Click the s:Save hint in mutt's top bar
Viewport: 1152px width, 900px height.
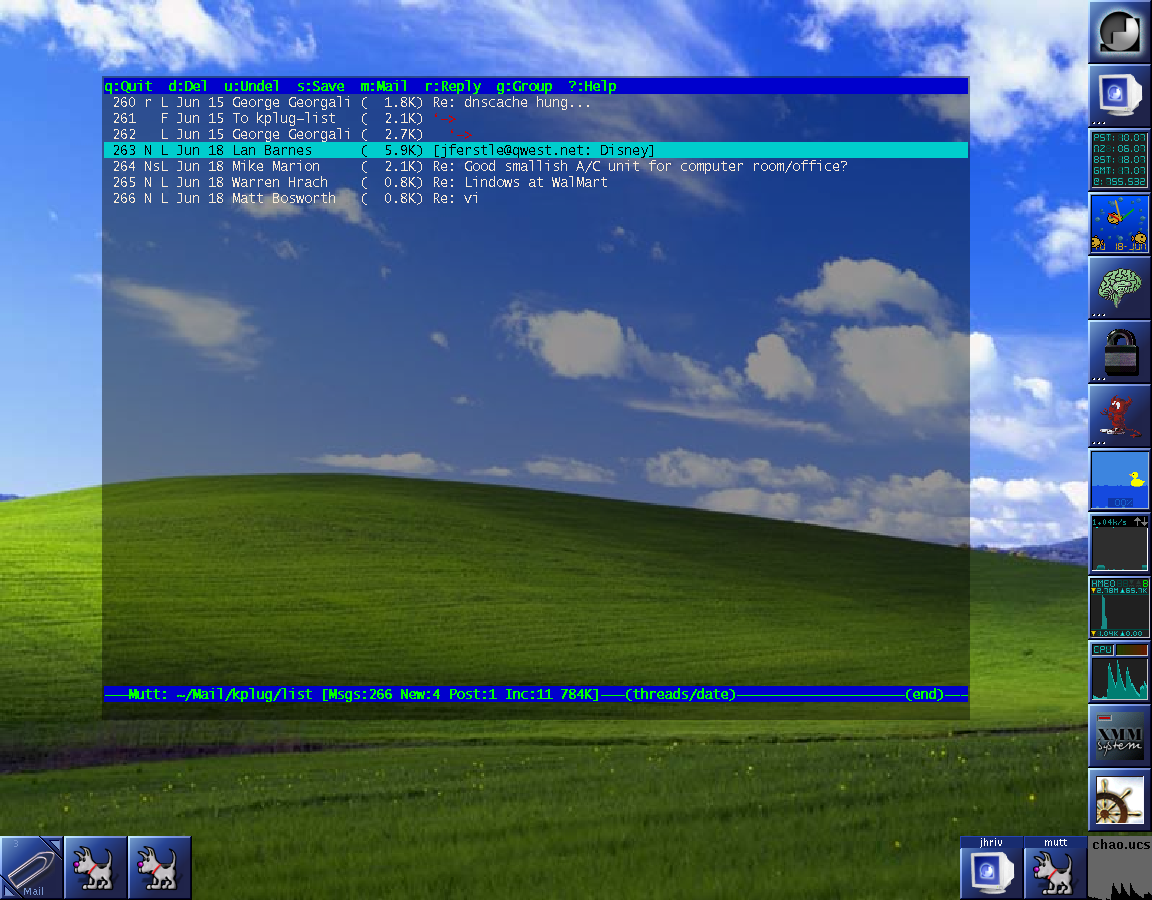(320, 86)
